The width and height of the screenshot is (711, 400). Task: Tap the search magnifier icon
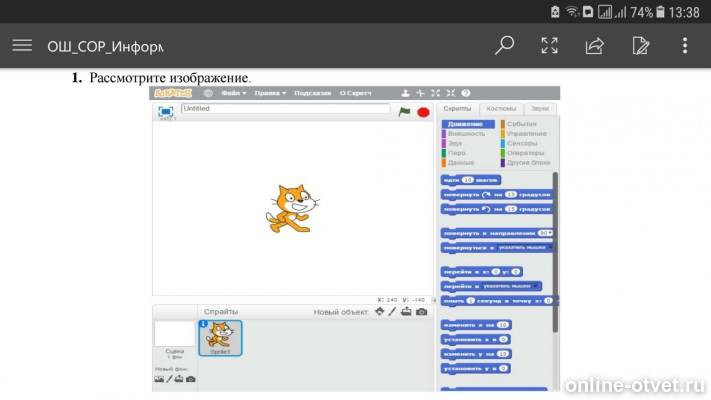click(x=504, y=45)
